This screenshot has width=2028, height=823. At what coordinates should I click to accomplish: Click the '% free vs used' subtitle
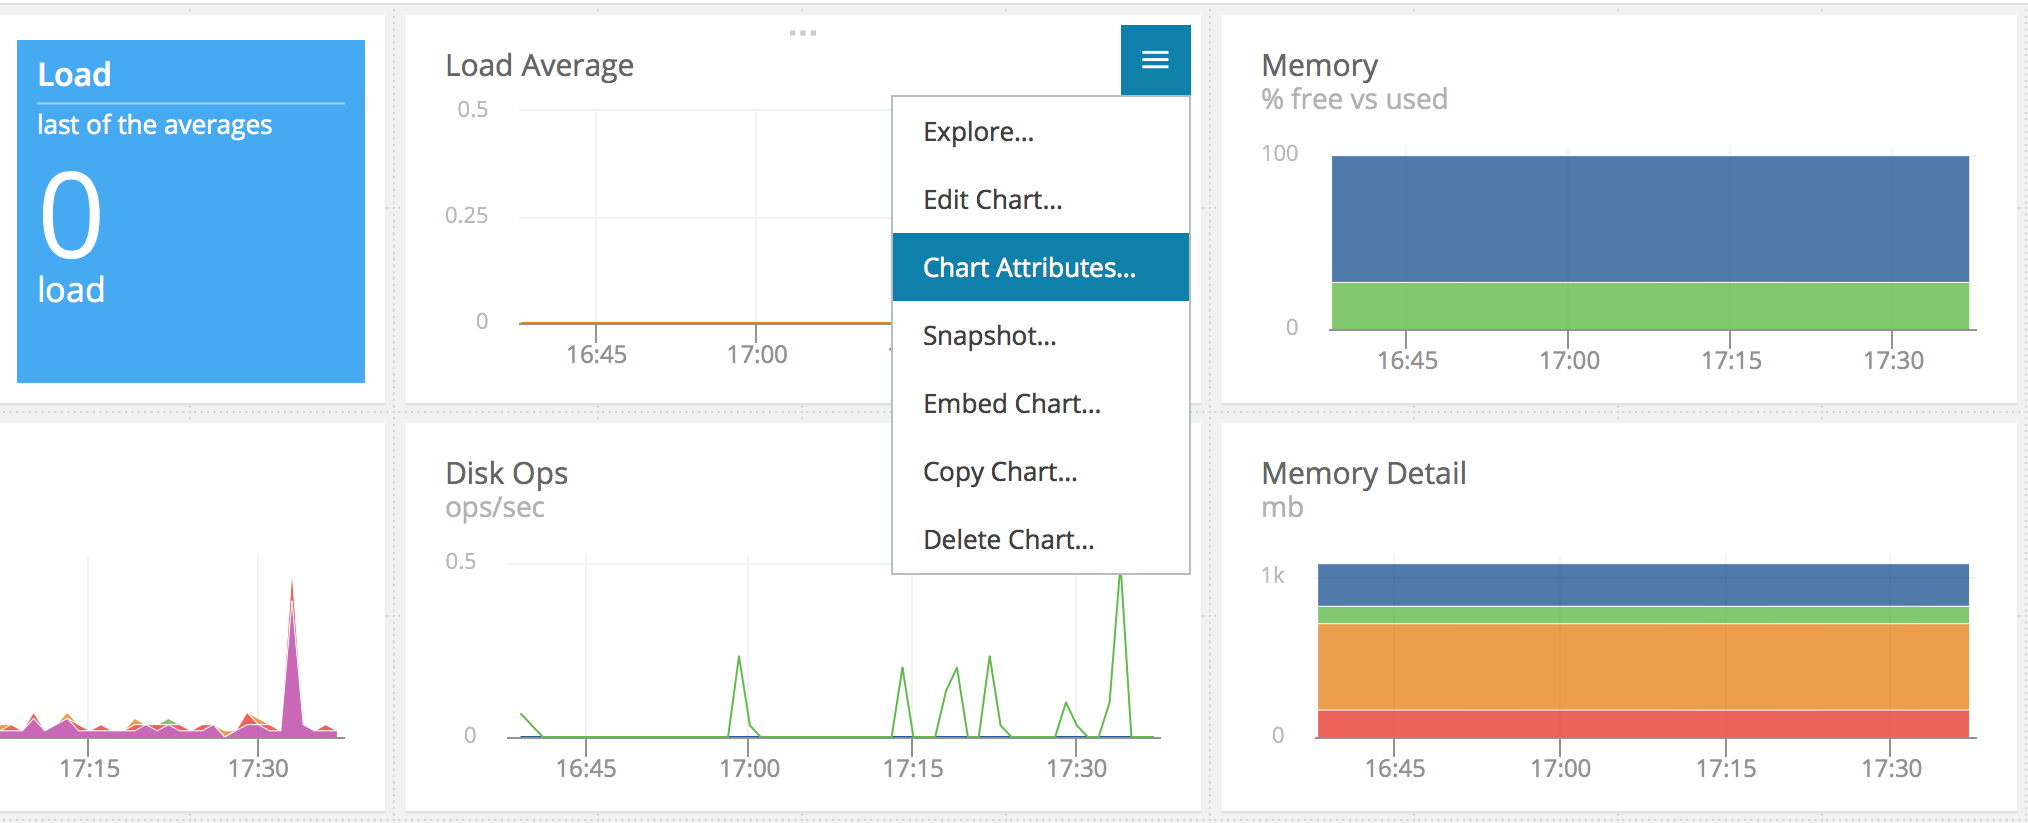1354,99
